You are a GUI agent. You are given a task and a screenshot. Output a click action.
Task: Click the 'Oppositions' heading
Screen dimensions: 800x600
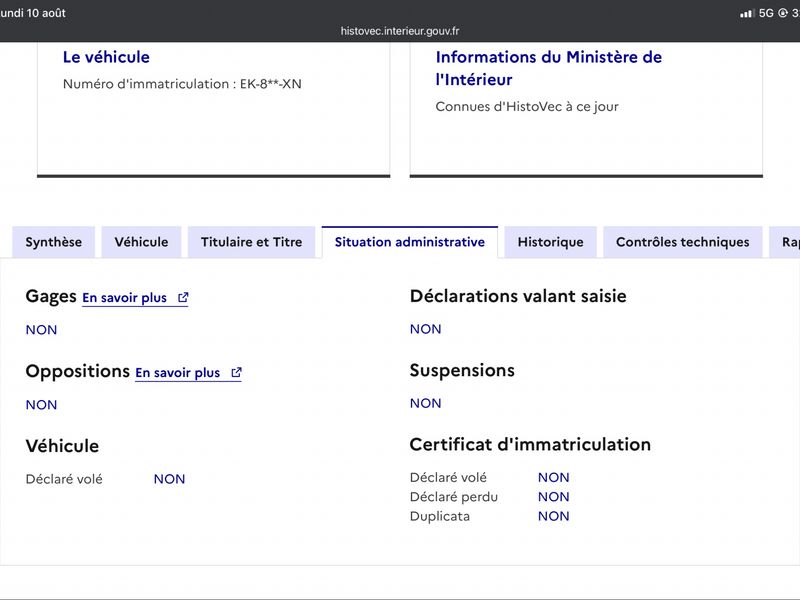click(78, 371)
